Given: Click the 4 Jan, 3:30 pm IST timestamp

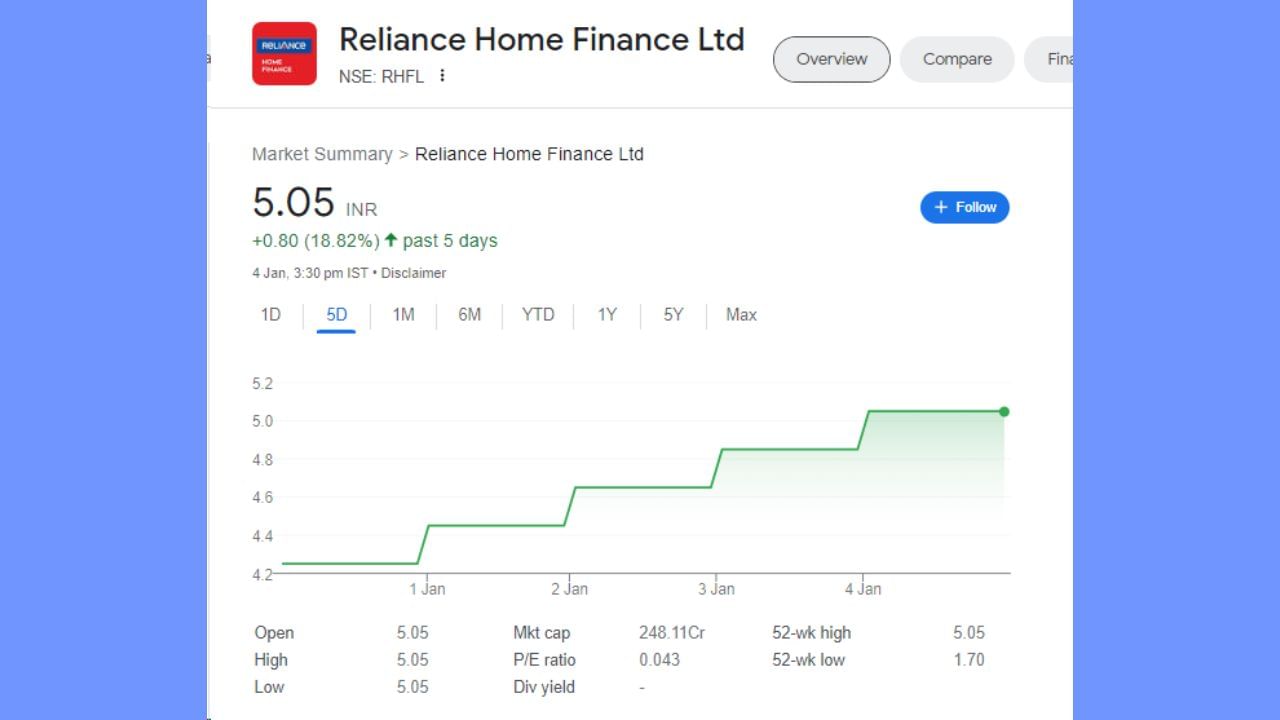Looking at the screenshot, I should click(x=310, y=273).
